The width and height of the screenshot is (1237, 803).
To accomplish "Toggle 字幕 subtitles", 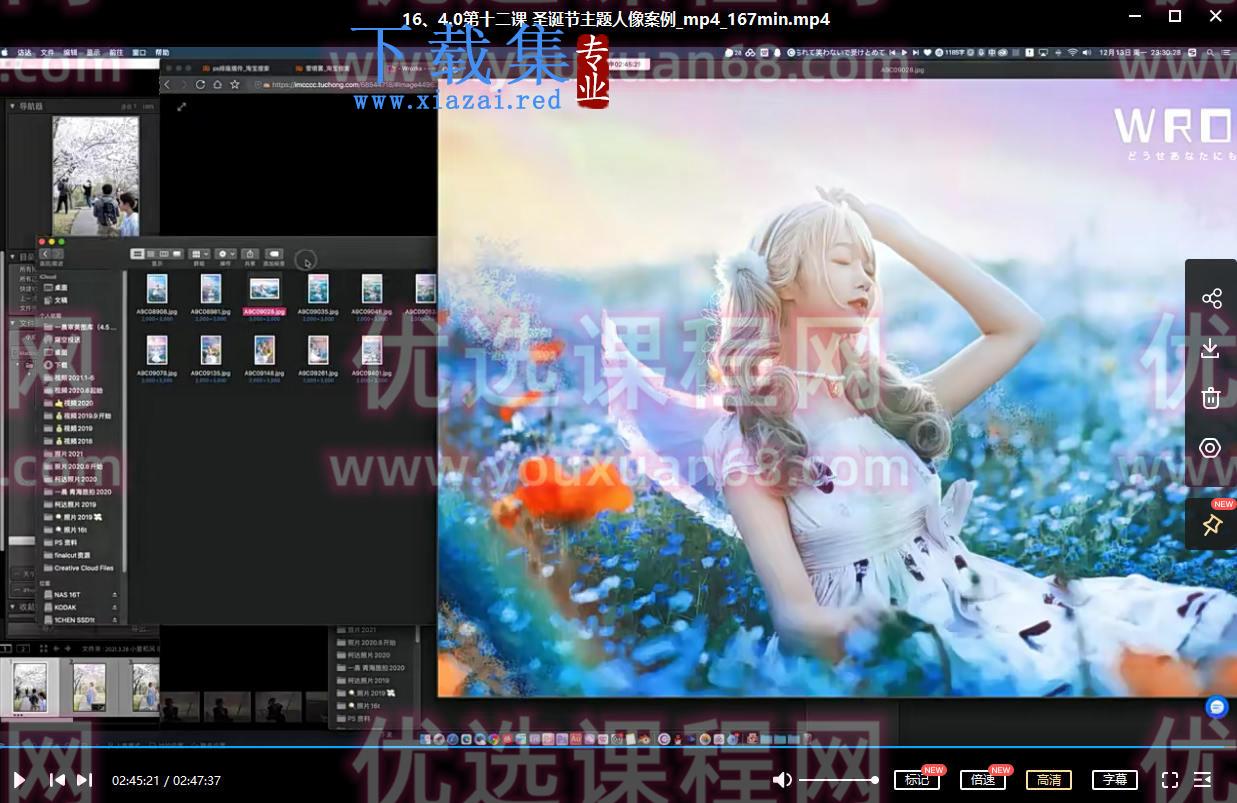I will tap(1114, 780).
